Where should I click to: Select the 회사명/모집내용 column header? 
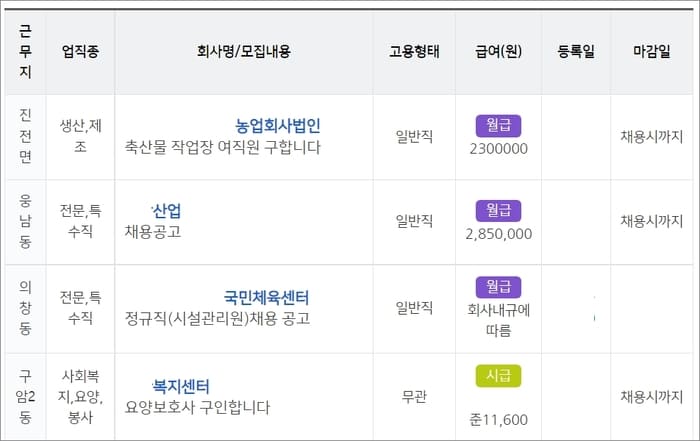(244, 51)
